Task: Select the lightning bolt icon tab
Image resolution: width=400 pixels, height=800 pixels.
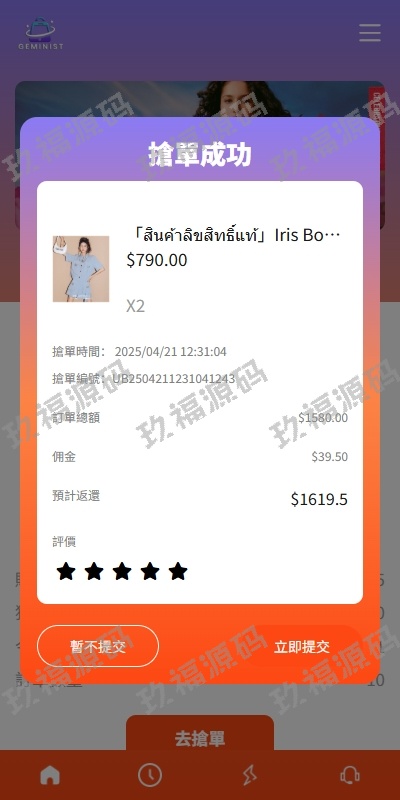Action: tap(250, 776)
